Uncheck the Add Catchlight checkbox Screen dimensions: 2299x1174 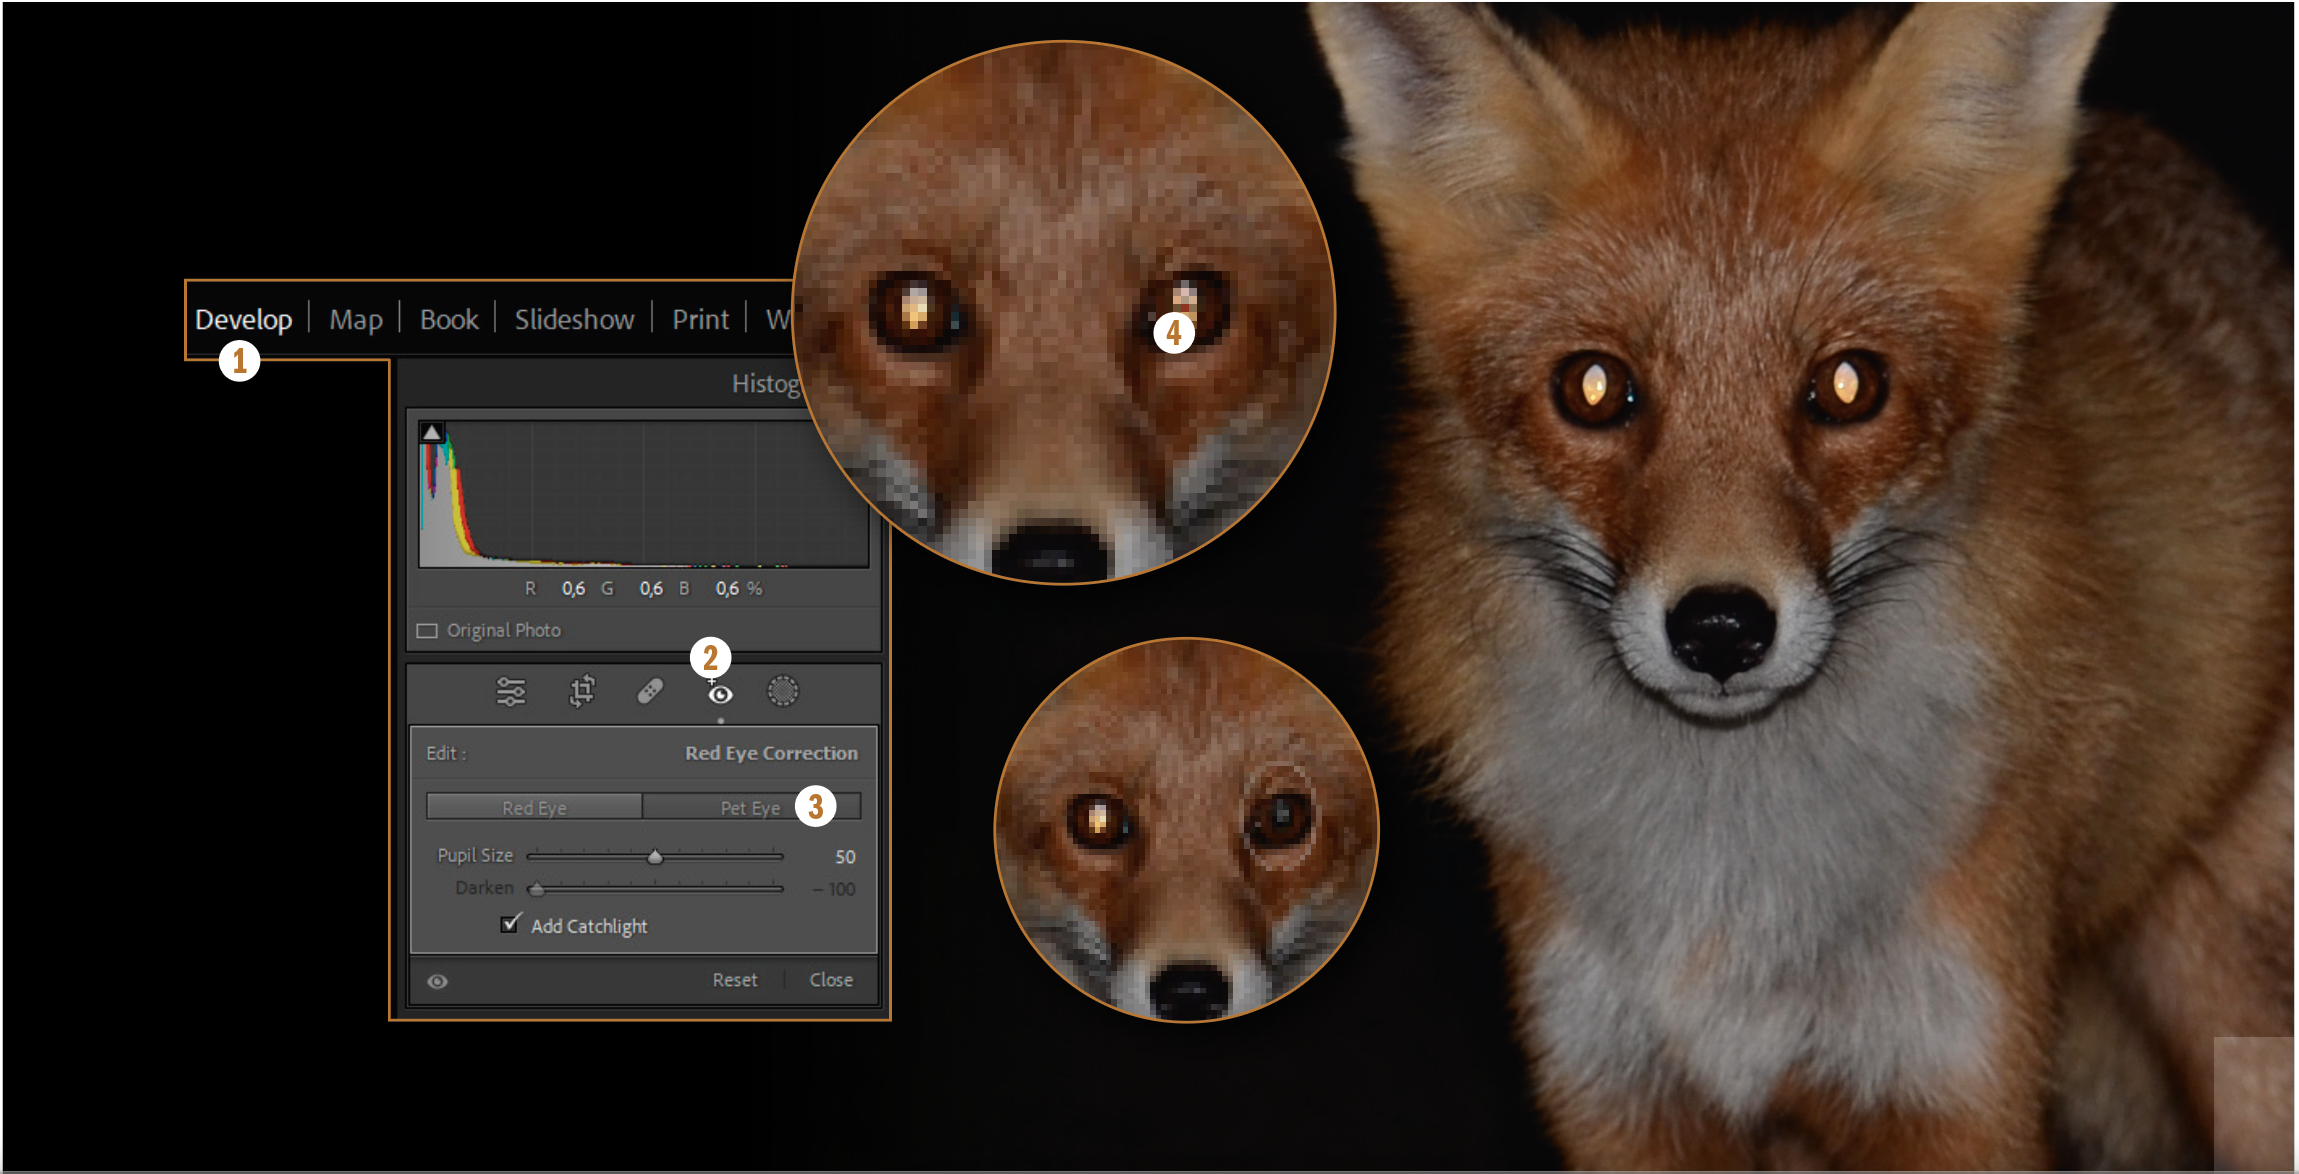(x=511, y=924)
